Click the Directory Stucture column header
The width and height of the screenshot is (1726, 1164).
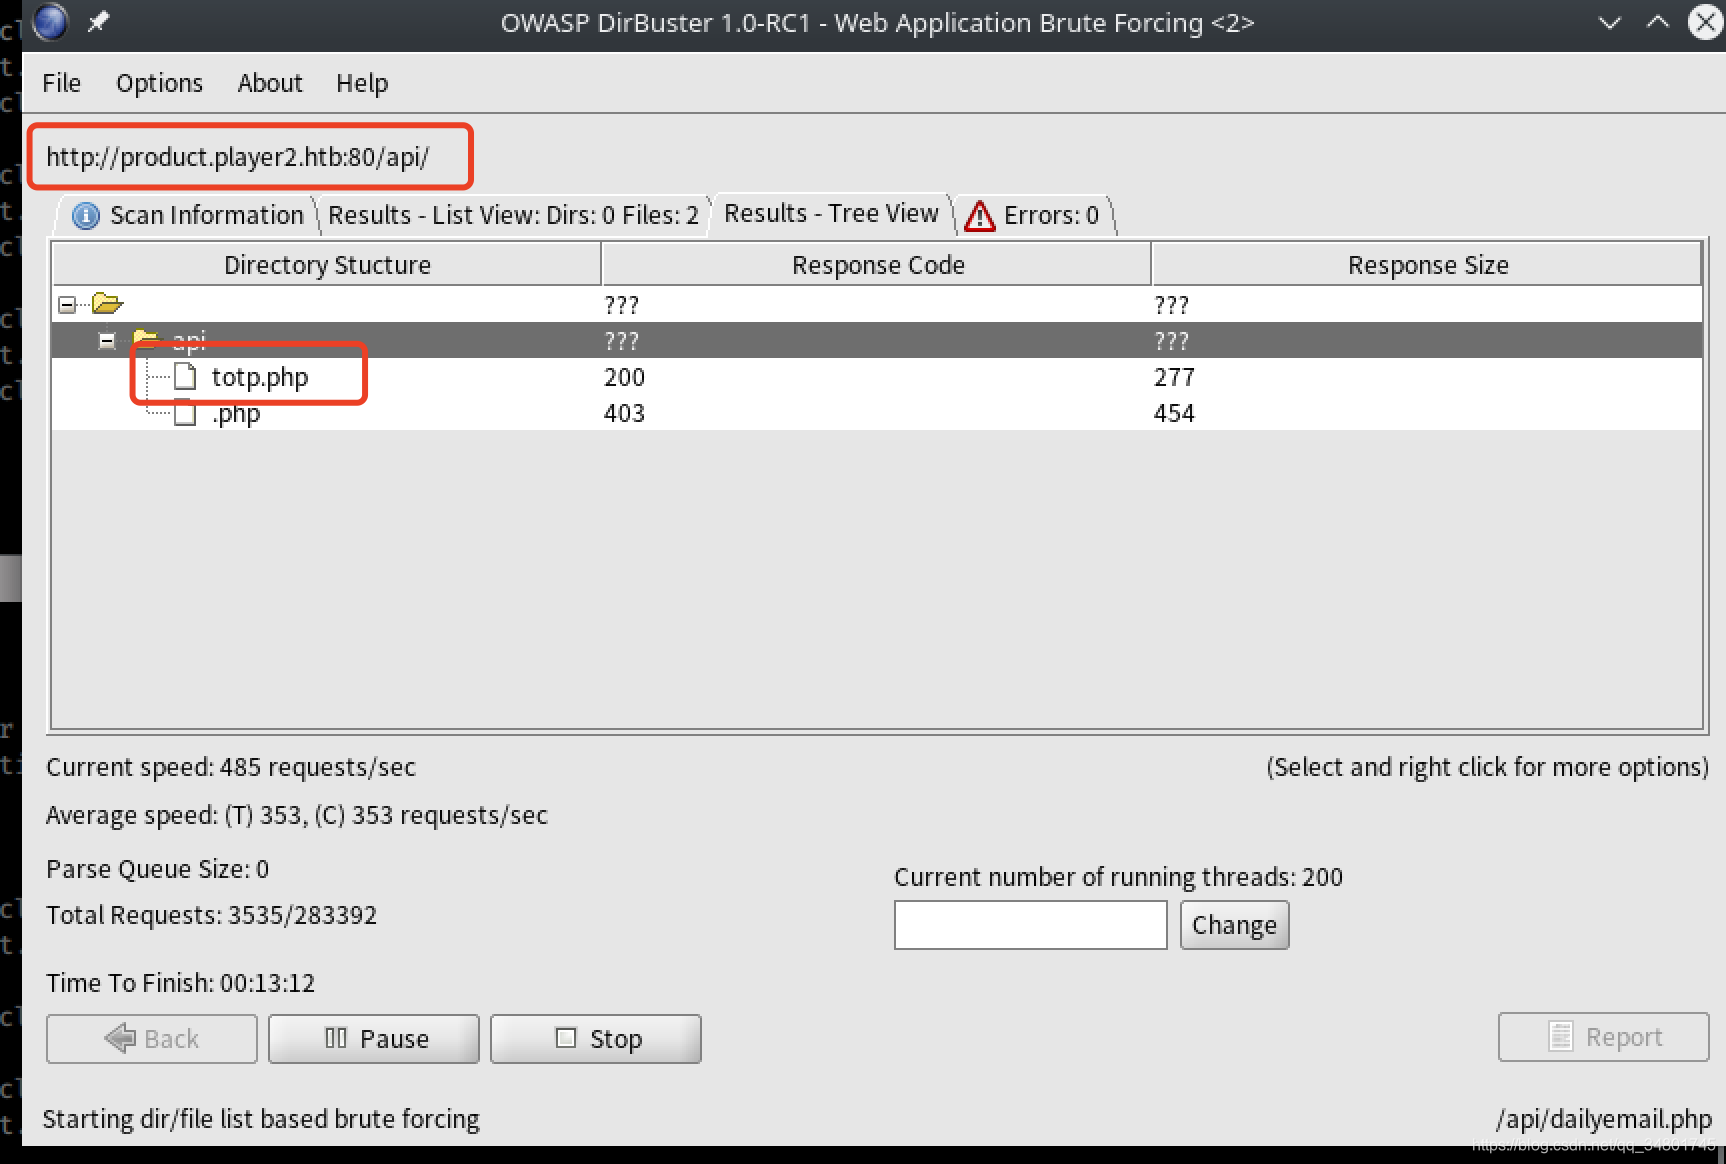point(327,265)
